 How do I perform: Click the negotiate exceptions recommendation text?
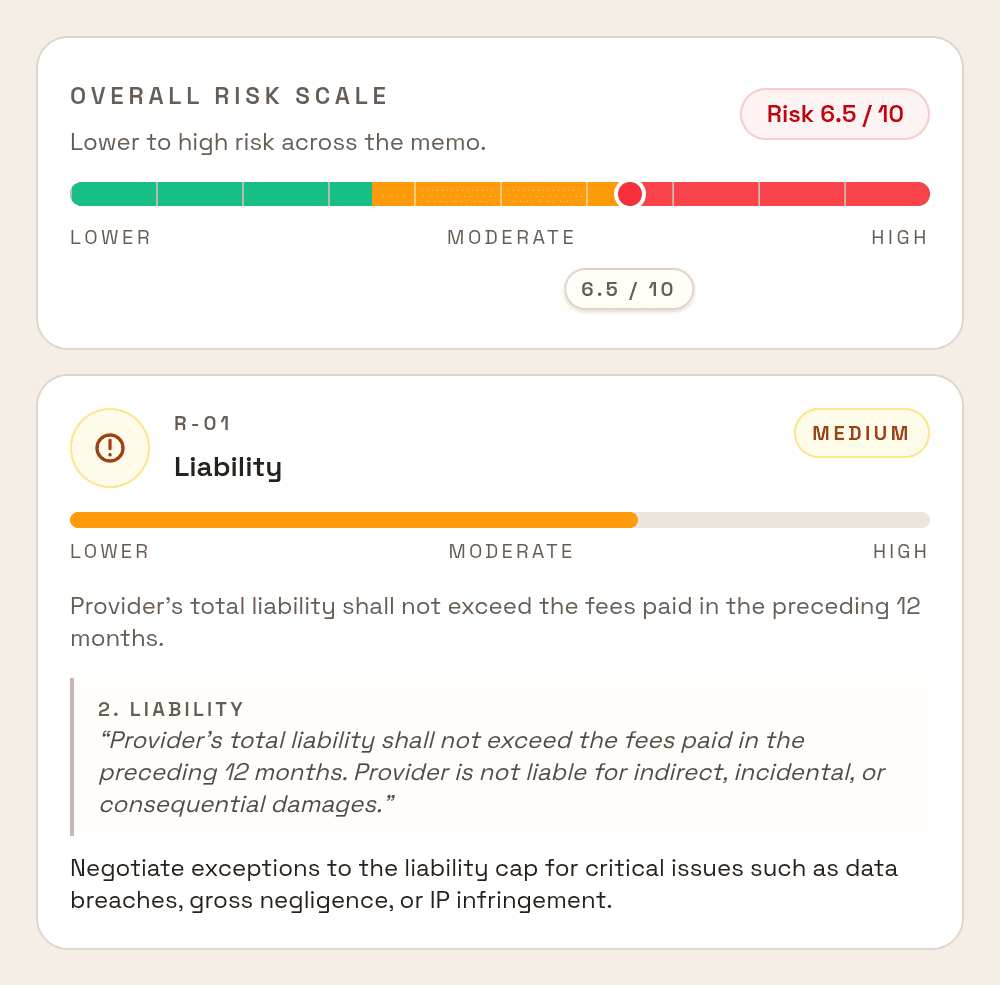tap(484, 884)
